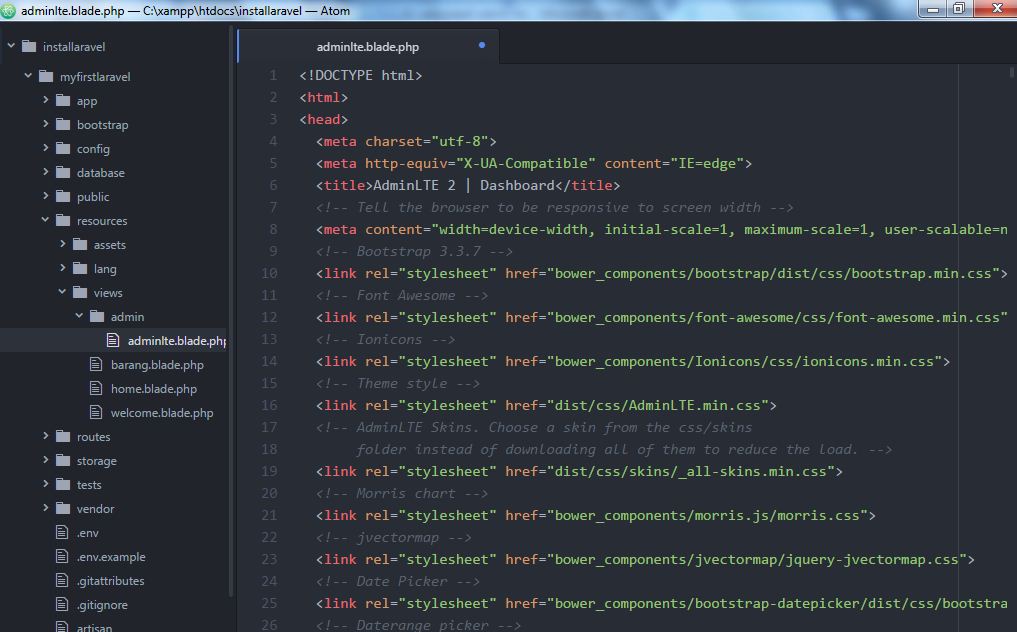
Task: Click line number 16 in the gutter
Action: [269, 406]
